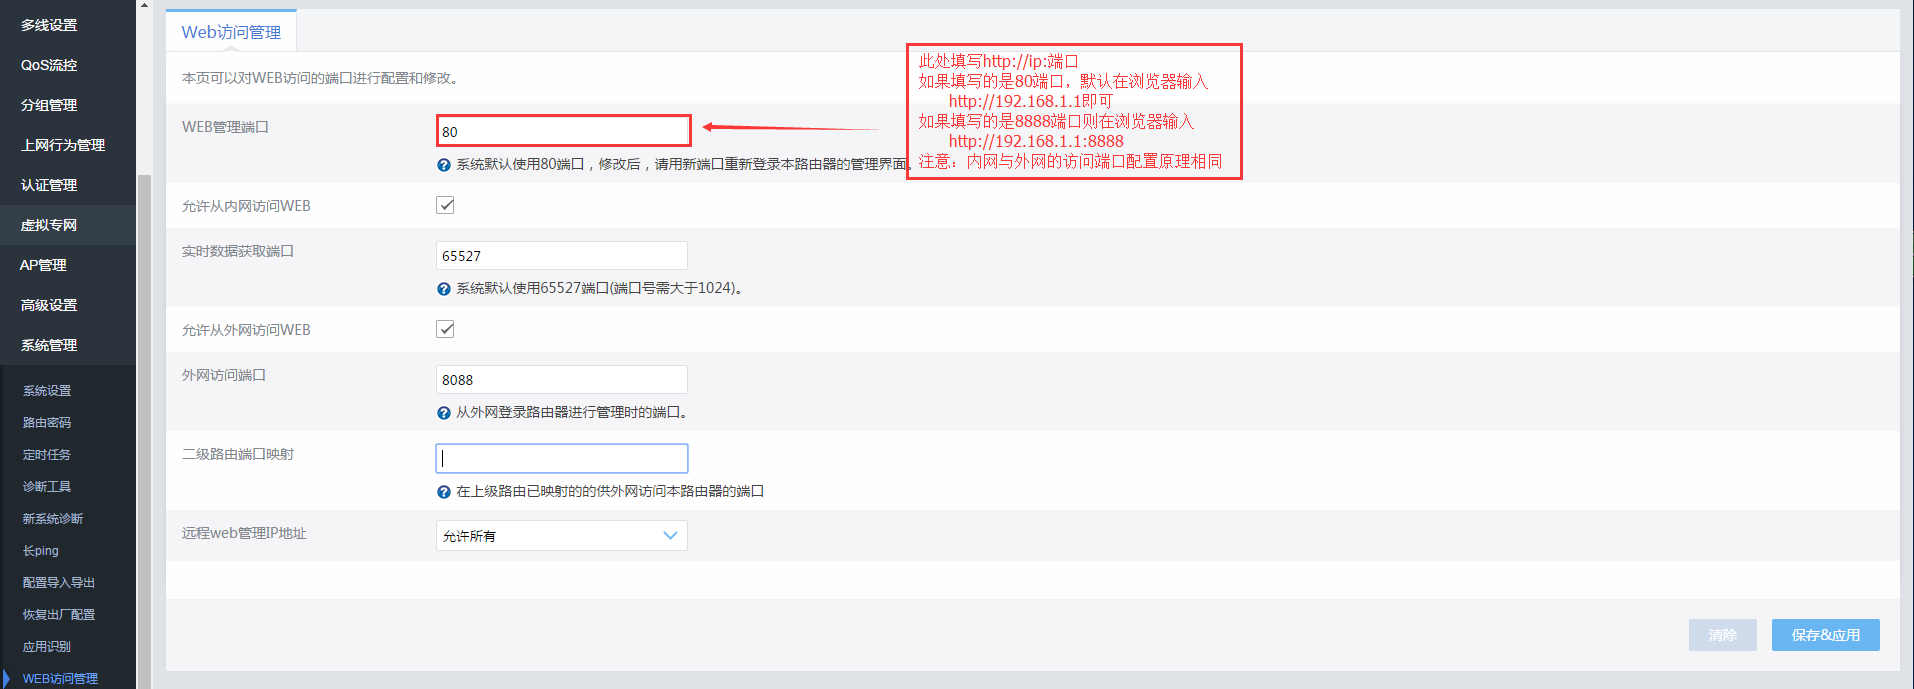Go to 诊断工具 sidebar item
1914x689 pixels.
tap(47, 487)
